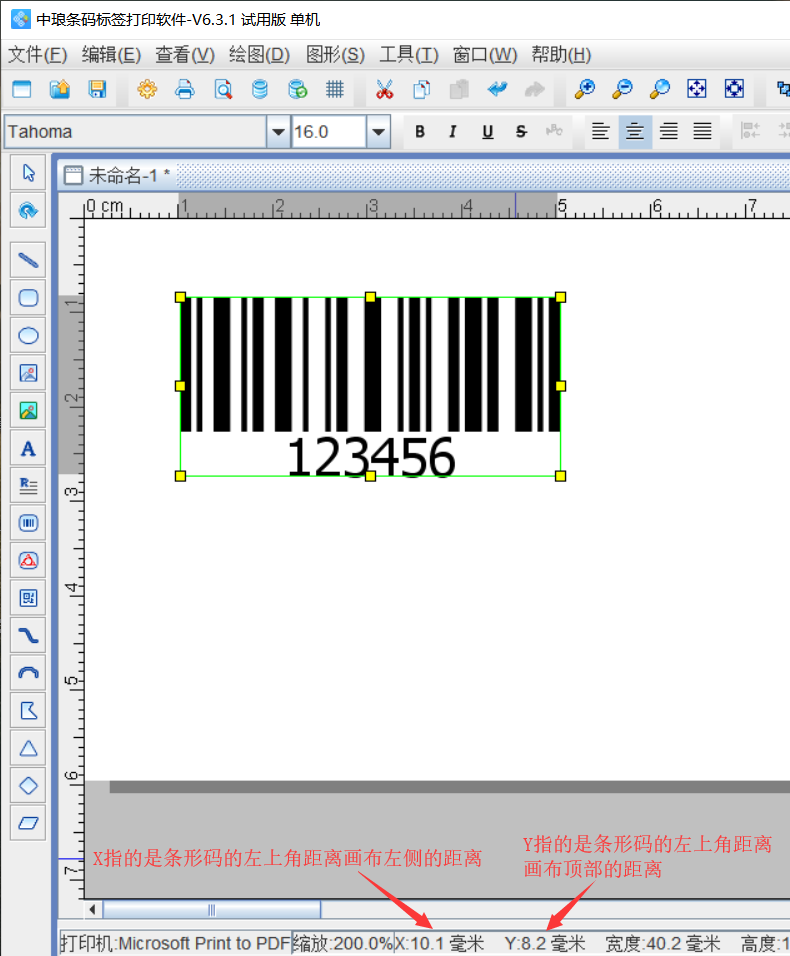Screen dimensions: 790x956
Task: Select the red triangle-circle tool
Action: click(x=28, y=561)
